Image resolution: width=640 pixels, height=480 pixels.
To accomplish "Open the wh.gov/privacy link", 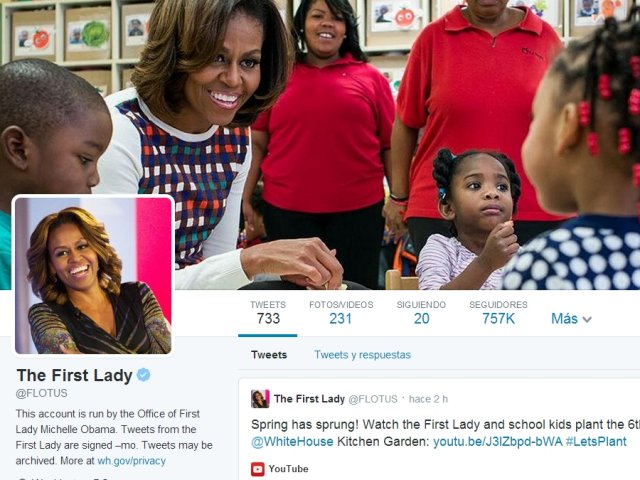I will (131, 461).
